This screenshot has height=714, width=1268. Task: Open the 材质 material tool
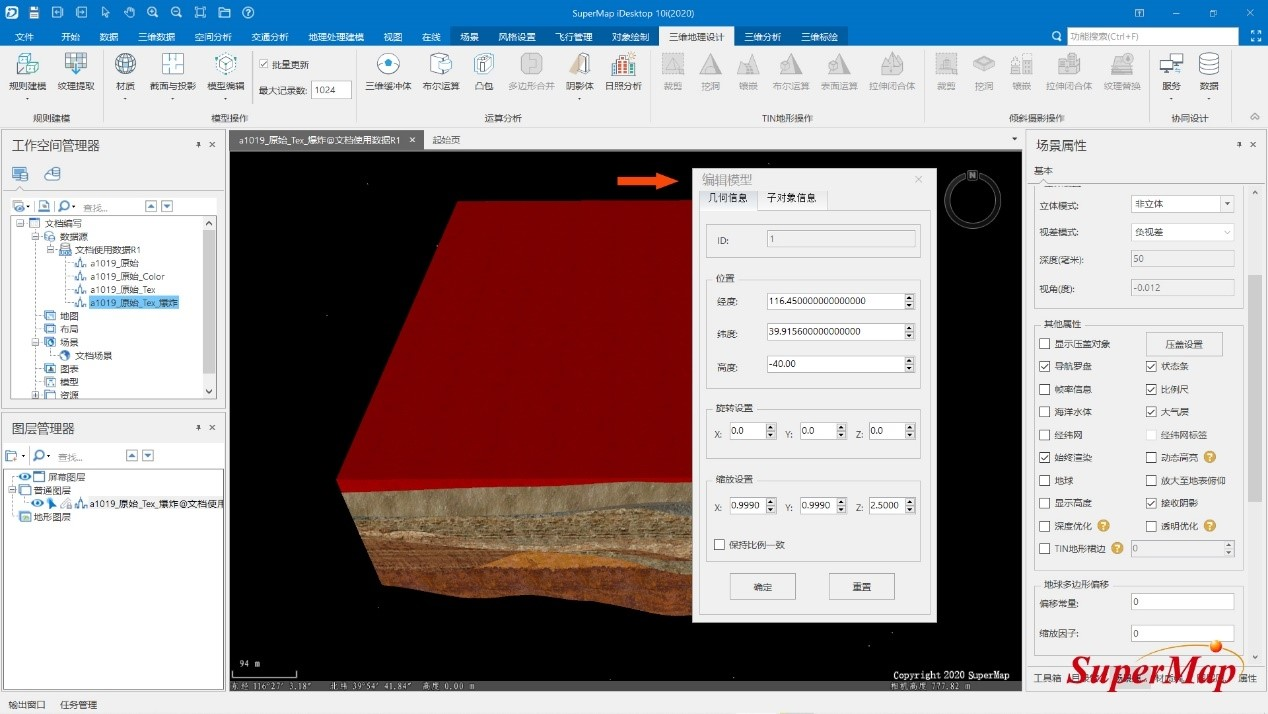[125, 72]
